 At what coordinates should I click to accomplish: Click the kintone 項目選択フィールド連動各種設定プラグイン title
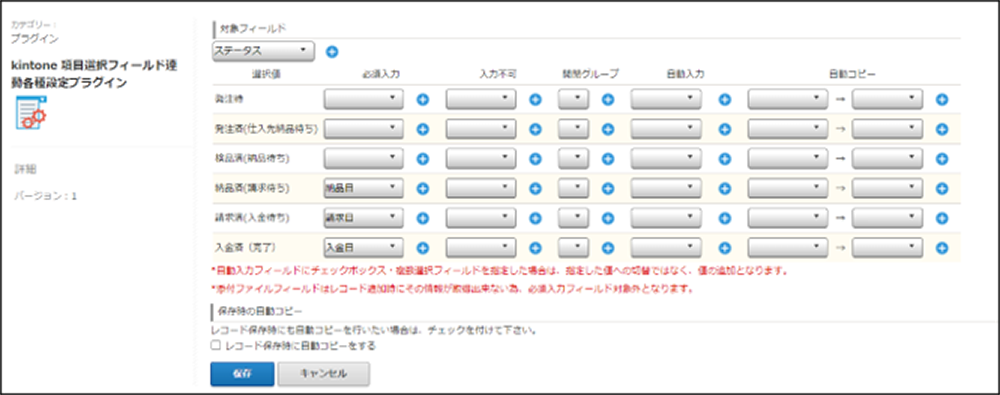click(x=94, y=74)
